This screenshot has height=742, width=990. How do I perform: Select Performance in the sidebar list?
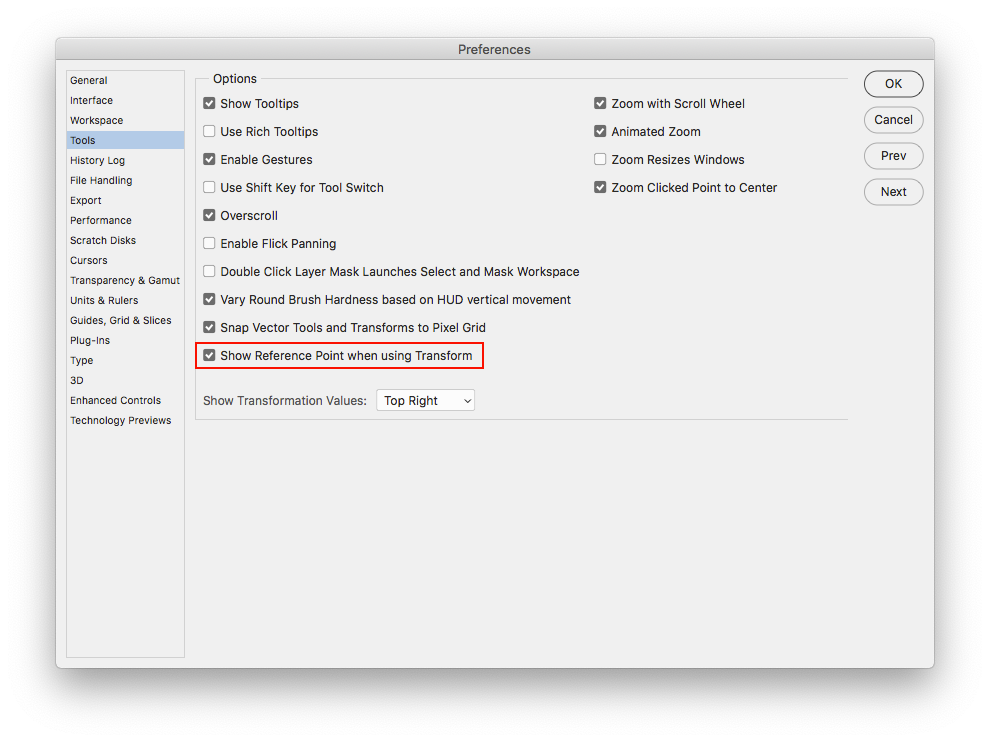[101, 221]
